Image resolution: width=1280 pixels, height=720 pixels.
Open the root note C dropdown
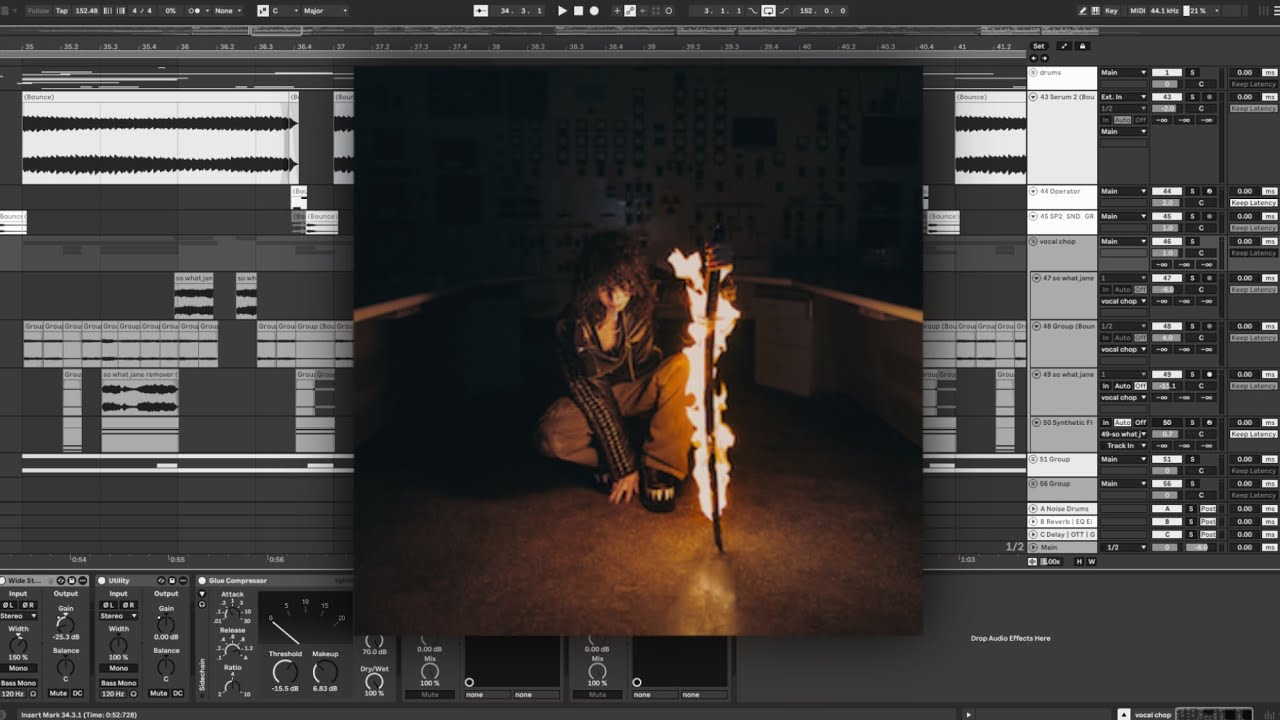point(284,11)
